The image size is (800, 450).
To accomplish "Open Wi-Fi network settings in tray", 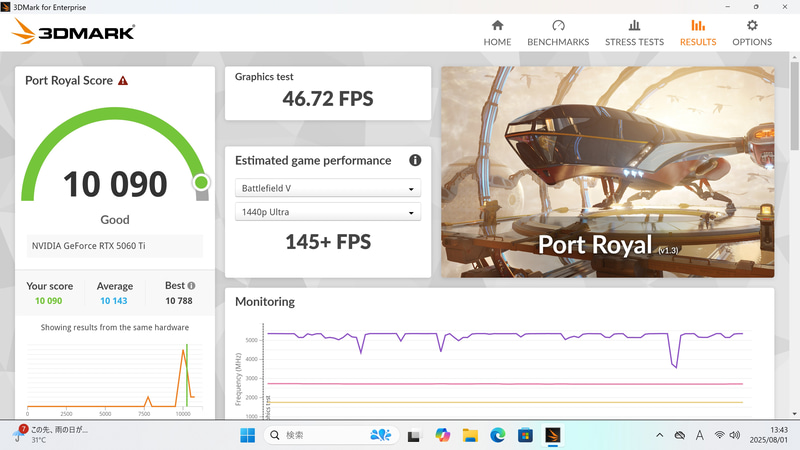I will [719, 435].
